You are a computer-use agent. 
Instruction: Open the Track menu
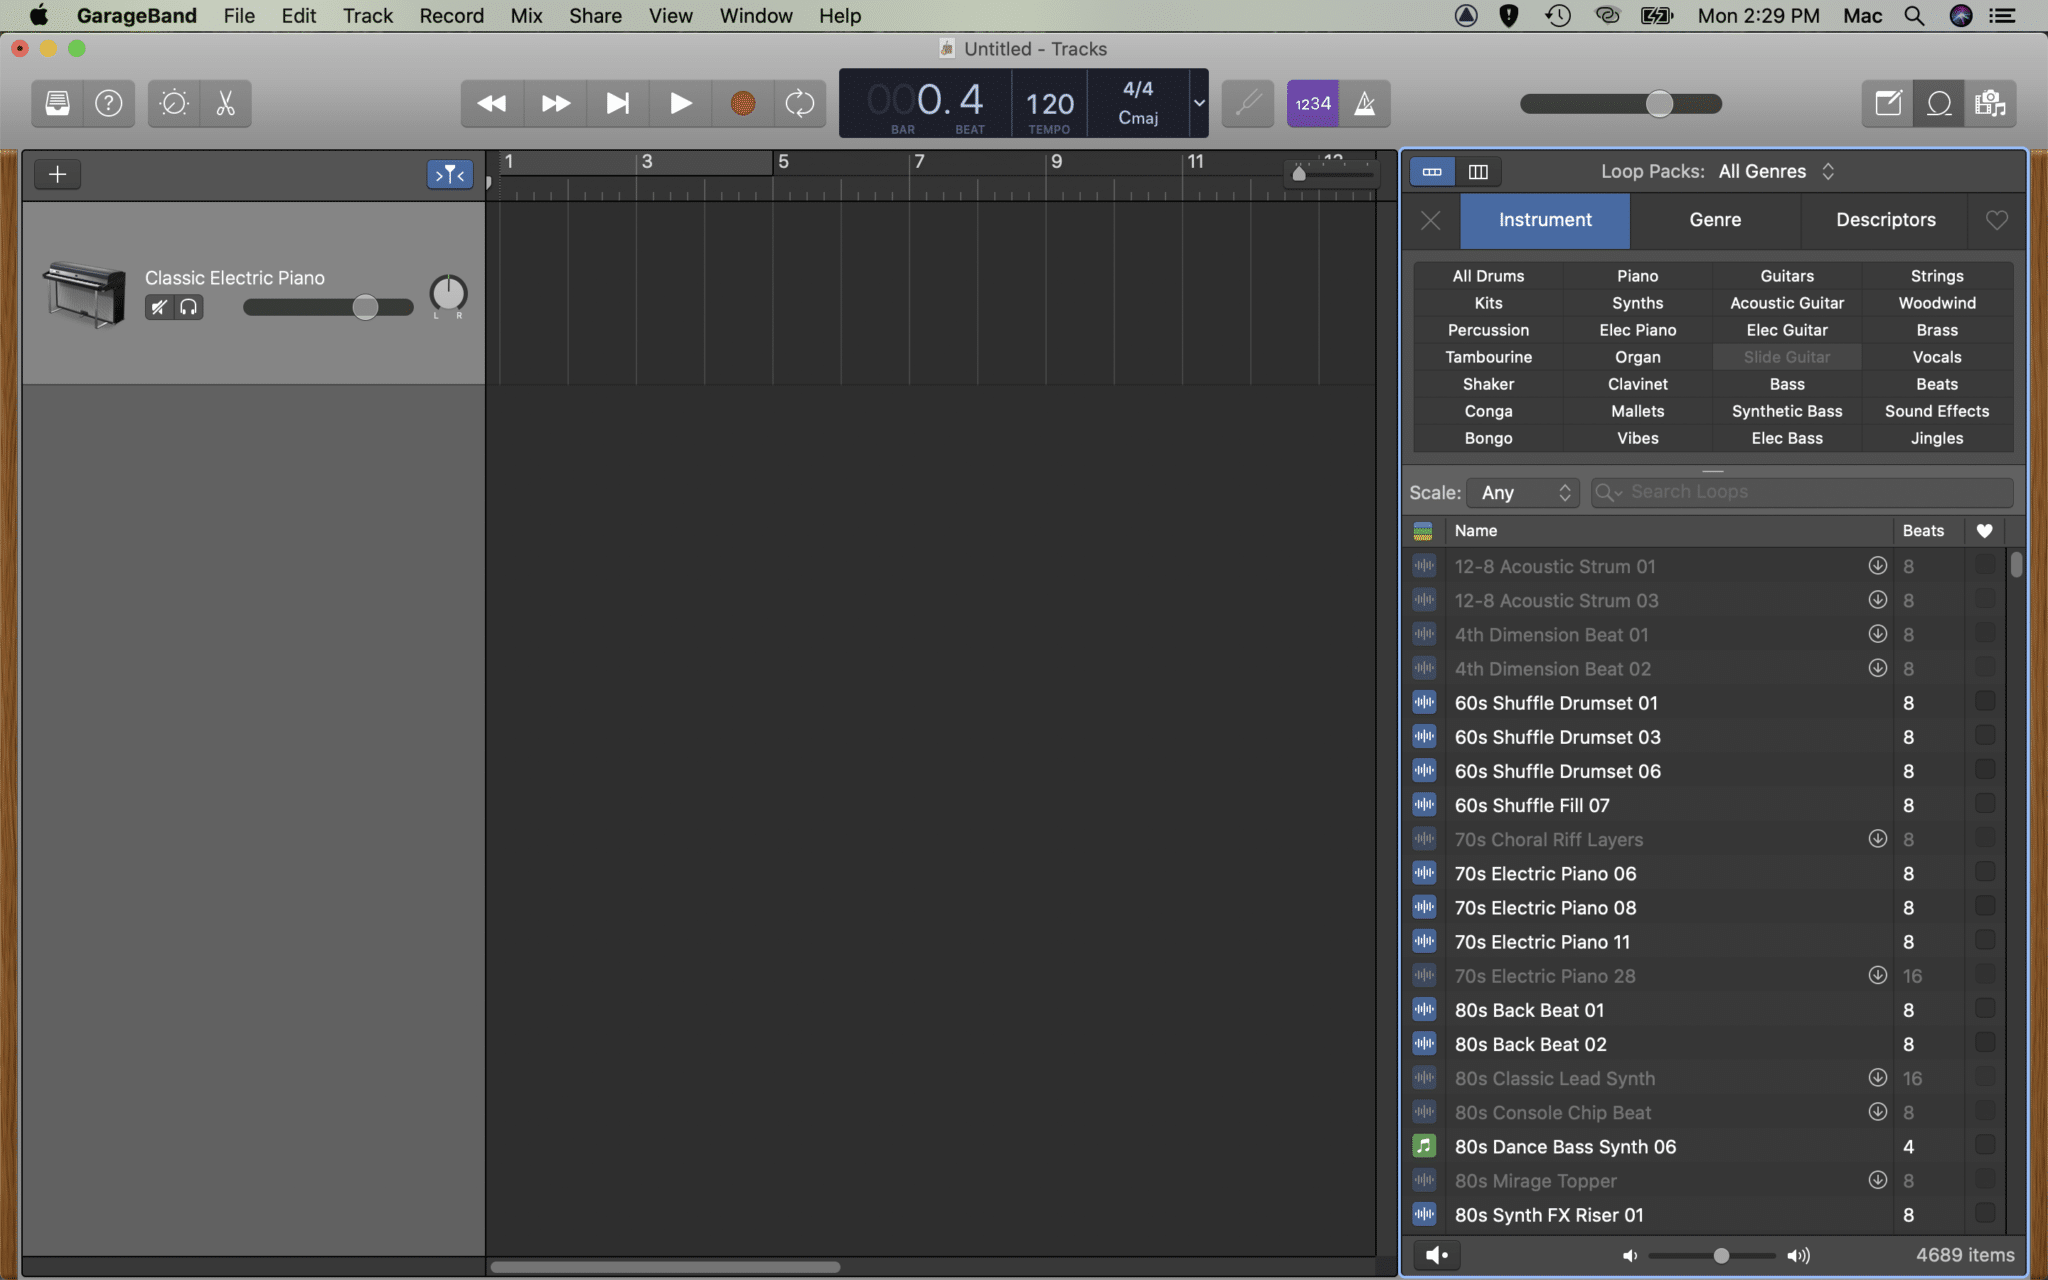367,15
